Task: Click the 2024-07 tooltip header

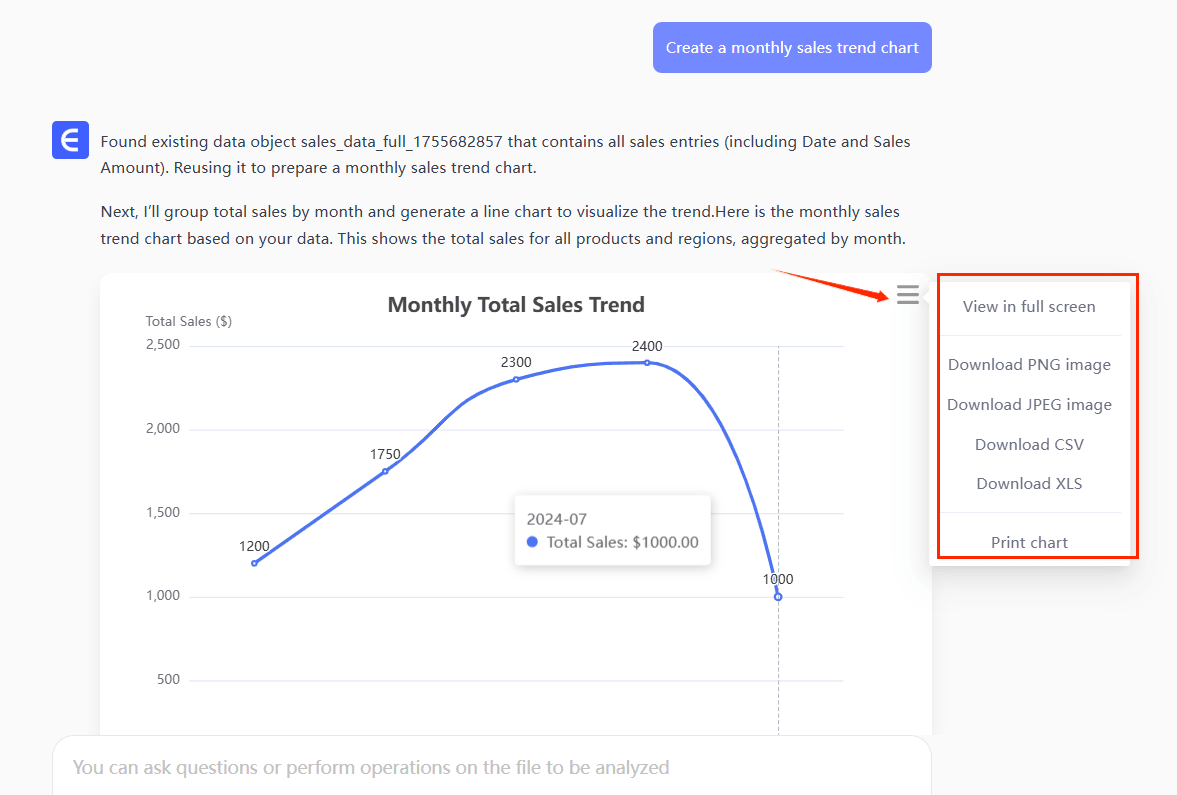Action: click(x=556, y=519)
